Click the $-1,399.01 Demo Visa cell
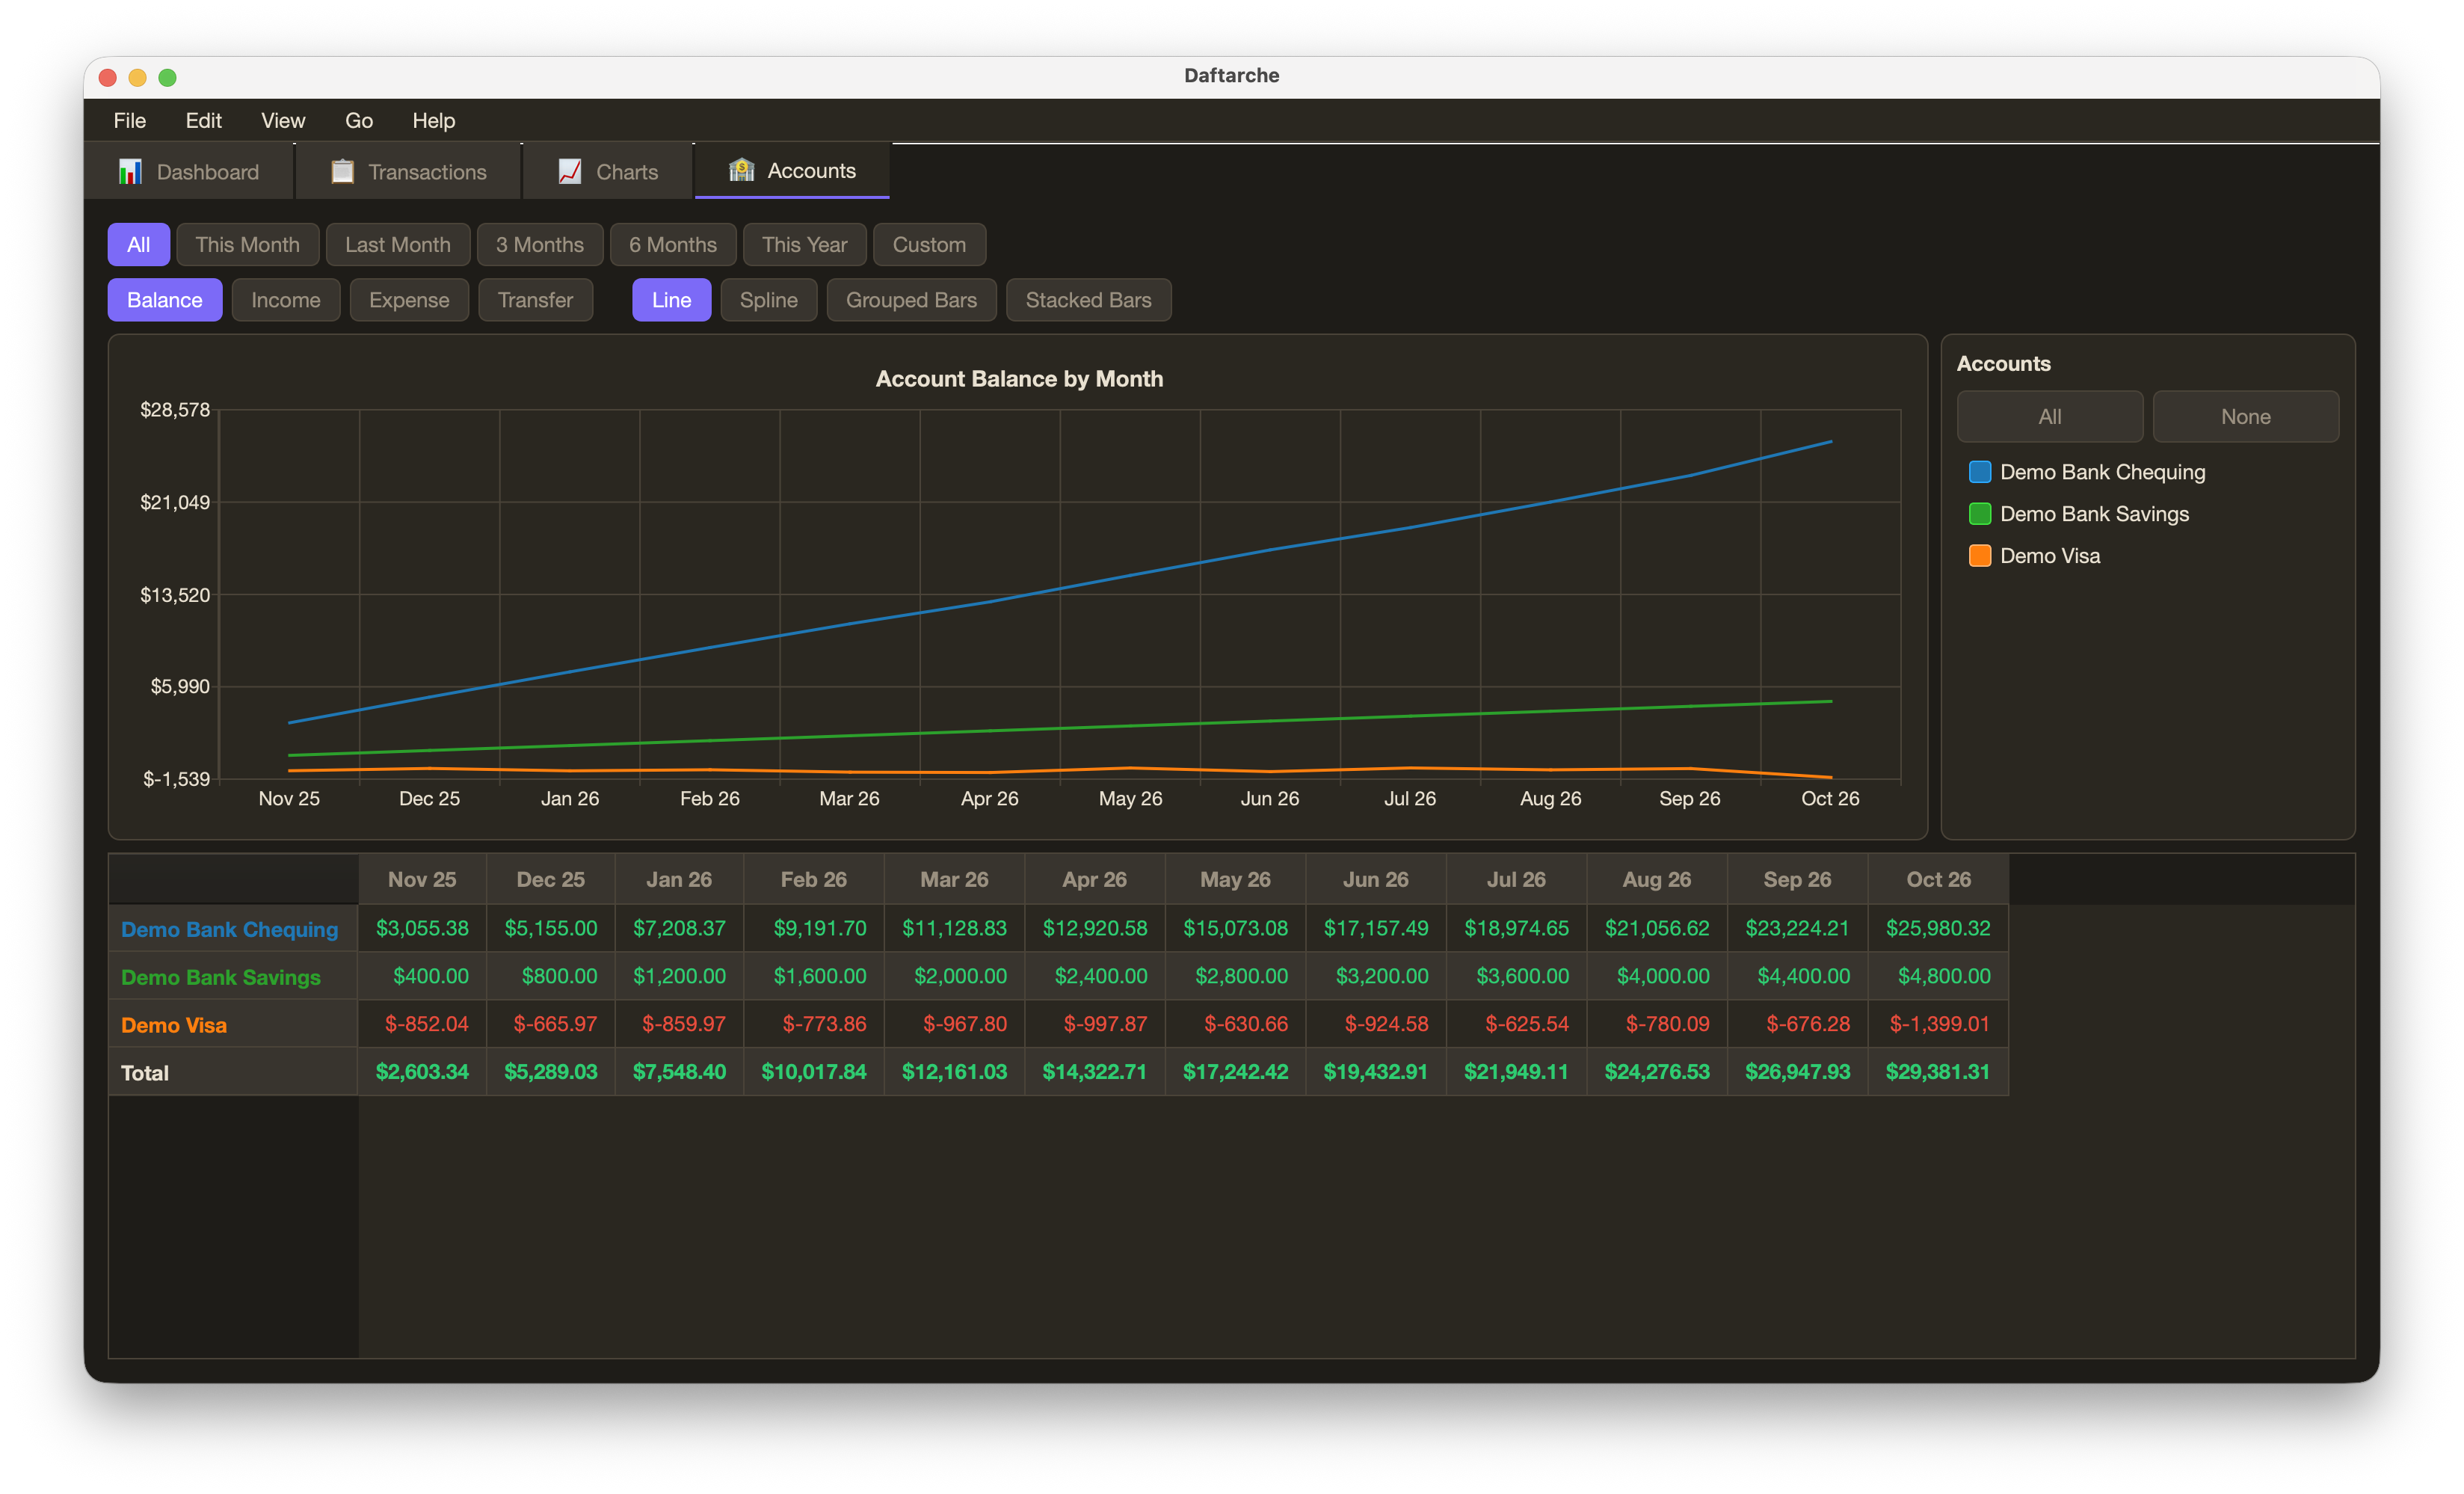Screen dimensions: 2464x1494 (1938, 1024)
